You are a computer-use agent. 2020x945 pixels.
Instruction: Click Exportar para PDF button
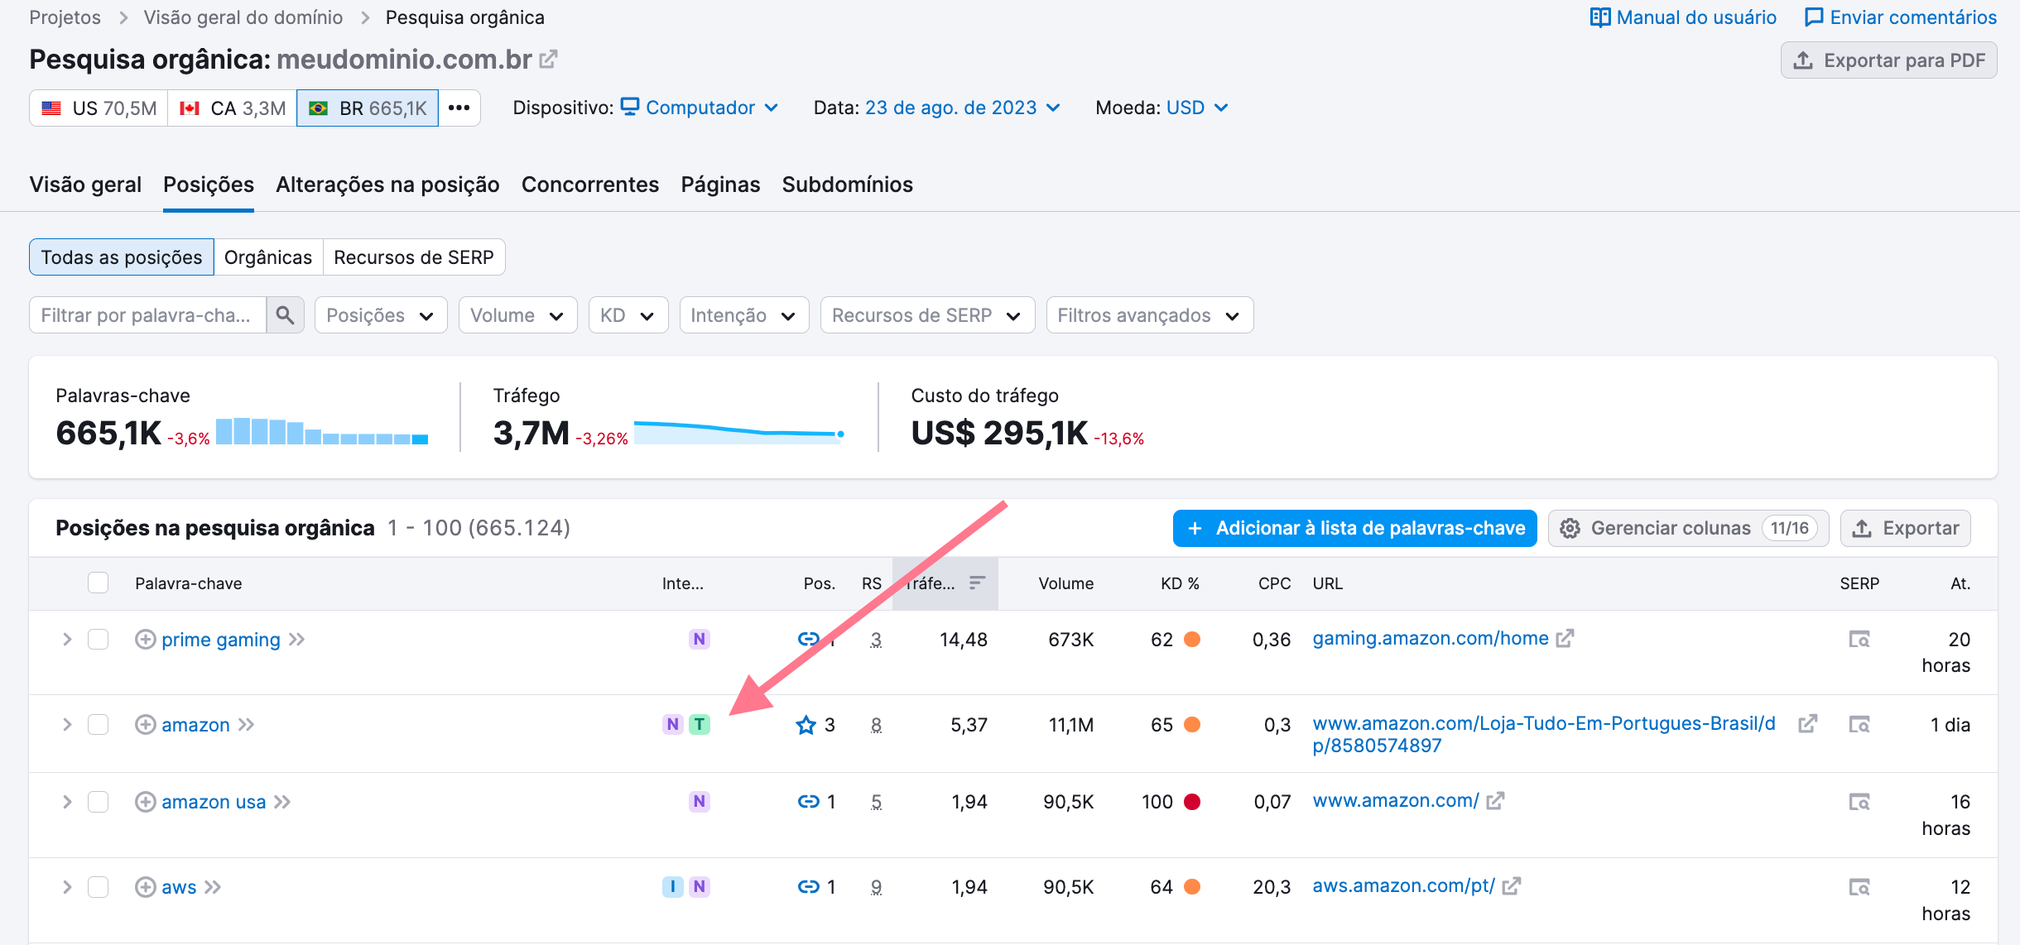[1888, 60]
